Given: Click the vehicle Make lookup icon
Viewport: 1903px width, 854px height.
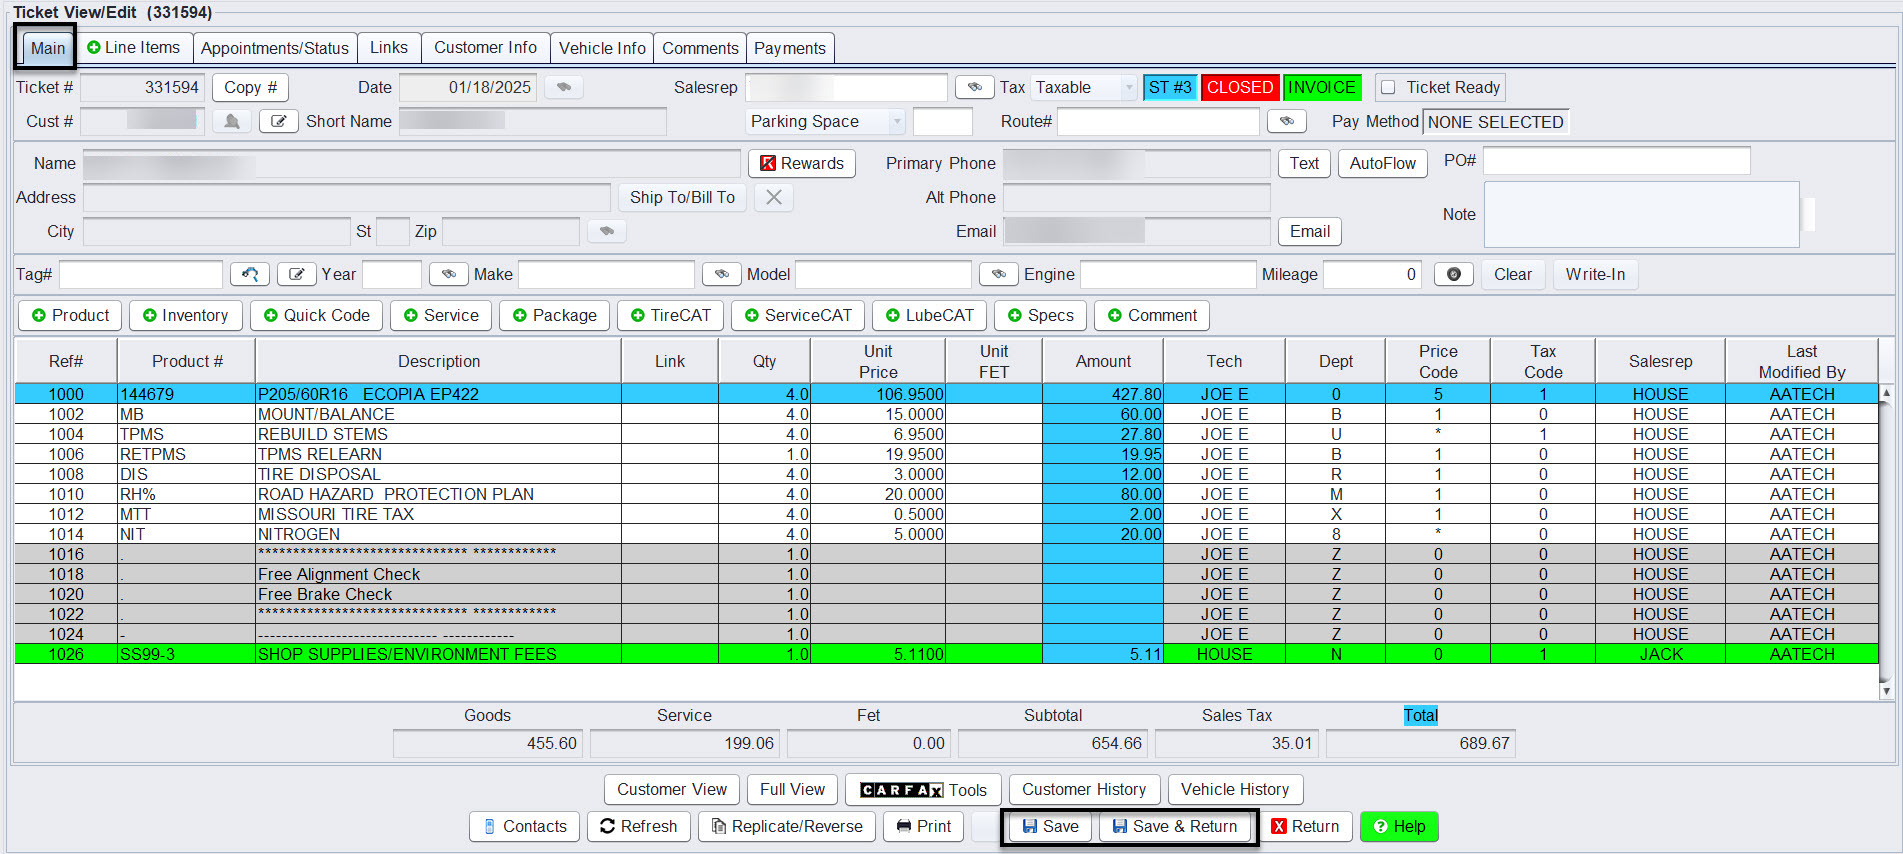Looking at the screenshot, I should coord(721,275).
